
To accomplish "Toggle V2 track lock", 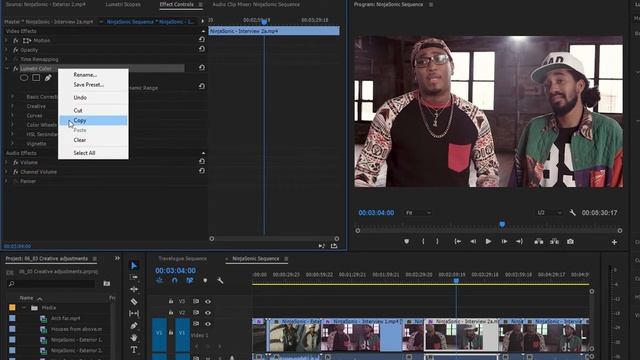I will (171, 312).
